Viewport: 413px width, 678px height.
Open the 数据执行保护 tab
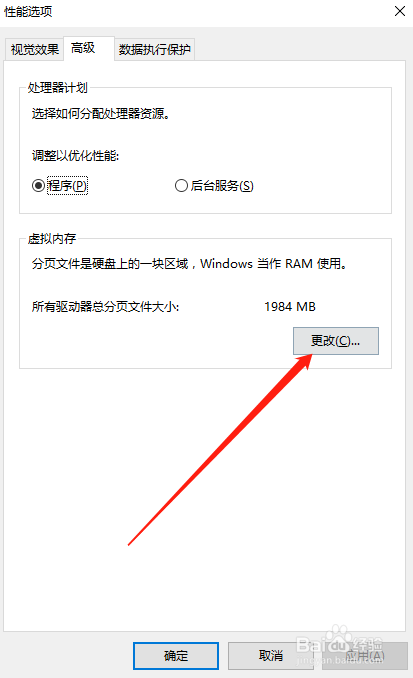pos(154,49)
